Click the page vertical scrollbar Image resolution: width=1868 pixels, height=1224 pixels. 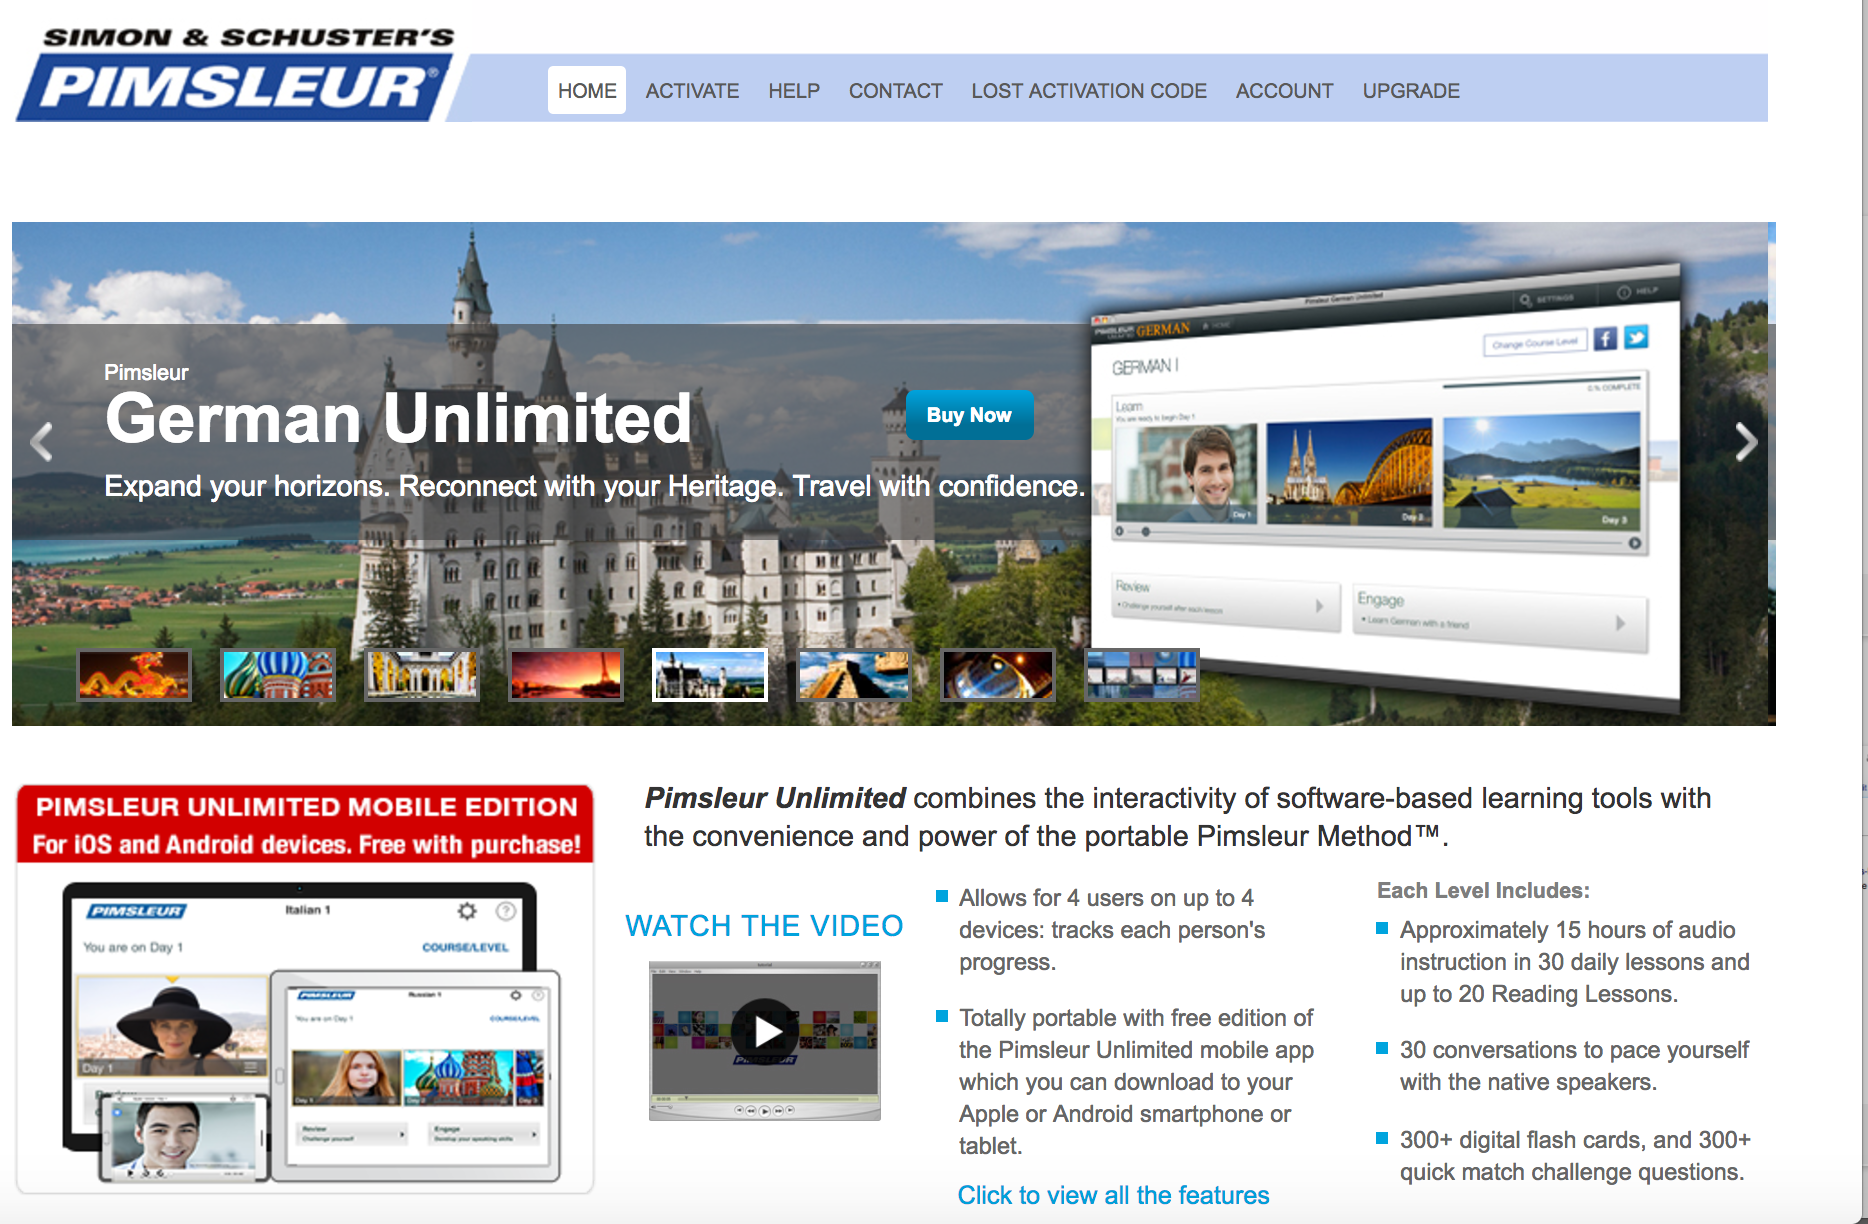[x=1864, y=612]
